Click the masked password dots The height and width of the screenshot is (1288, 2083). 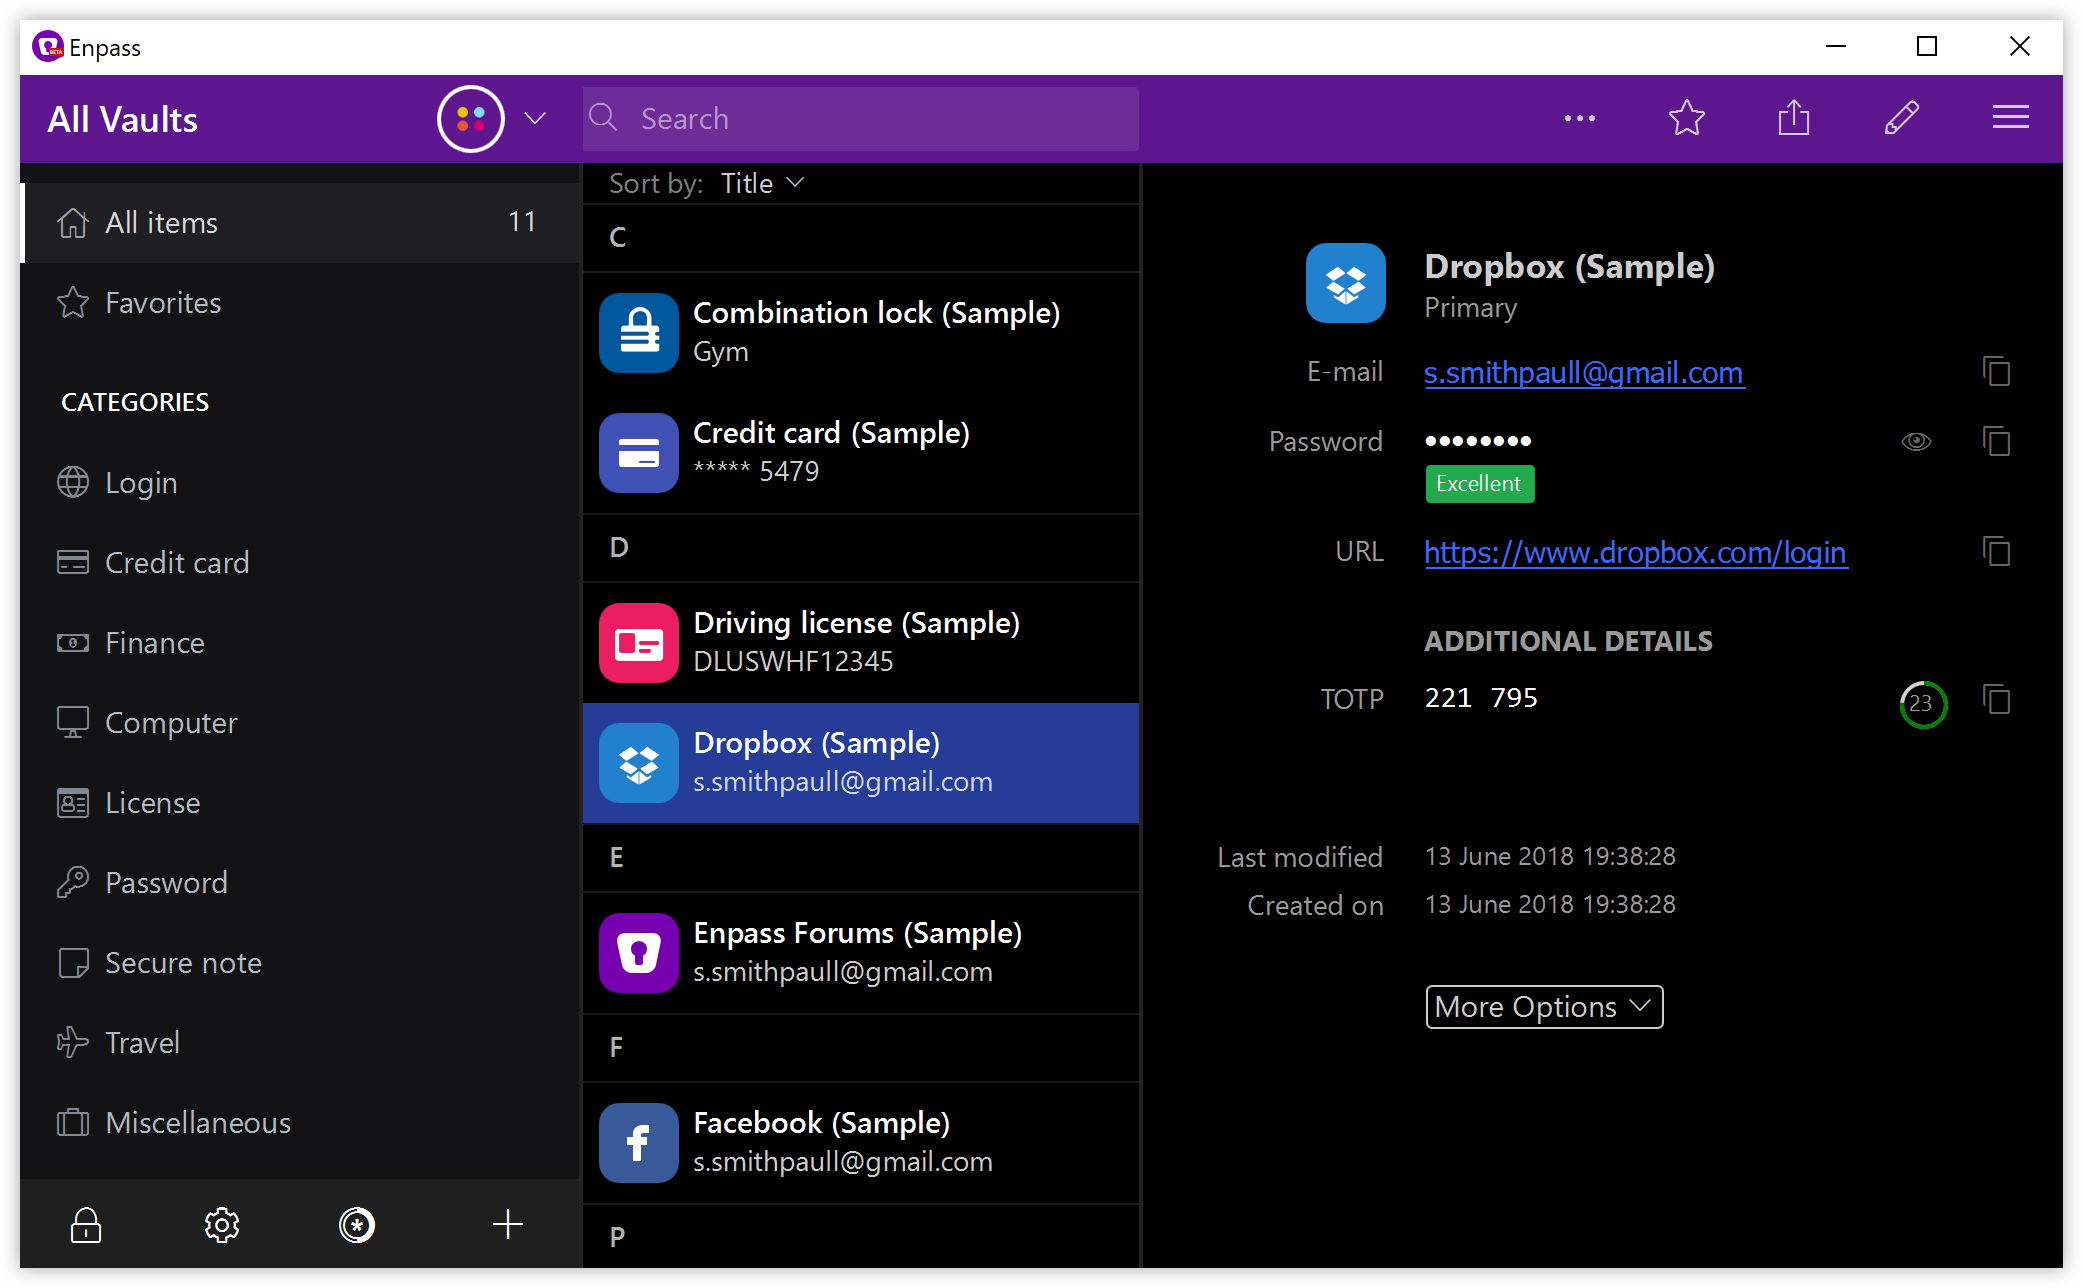[1478, 441]
